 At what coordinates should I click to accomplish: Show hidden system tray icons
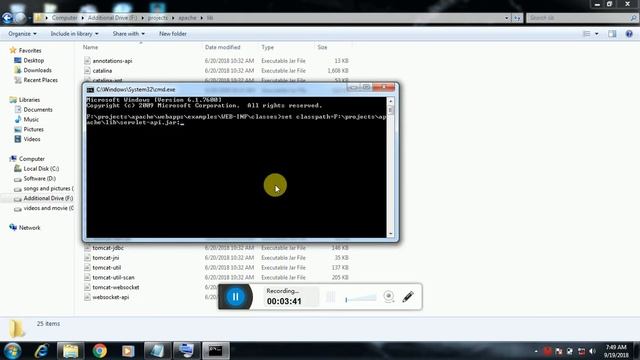point(536,351)
